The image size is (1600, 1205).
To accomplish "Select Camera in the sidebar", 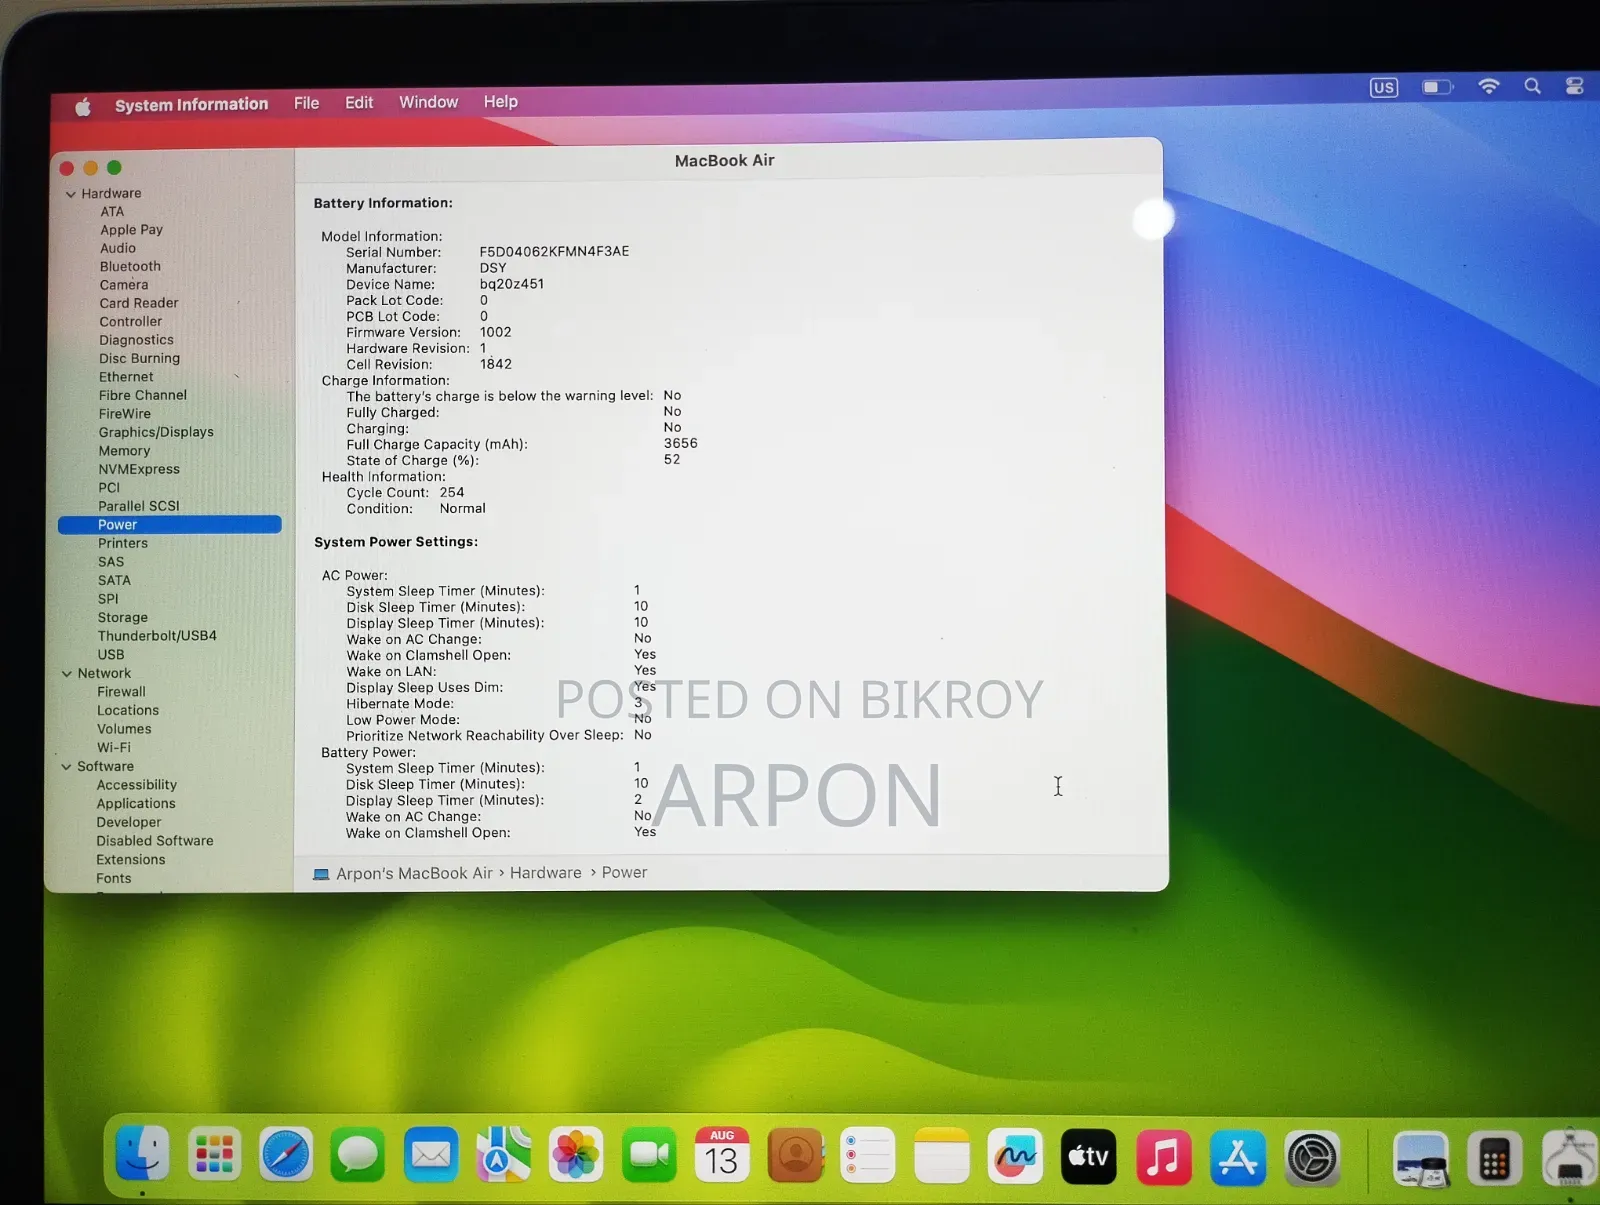I will point(124,285).
